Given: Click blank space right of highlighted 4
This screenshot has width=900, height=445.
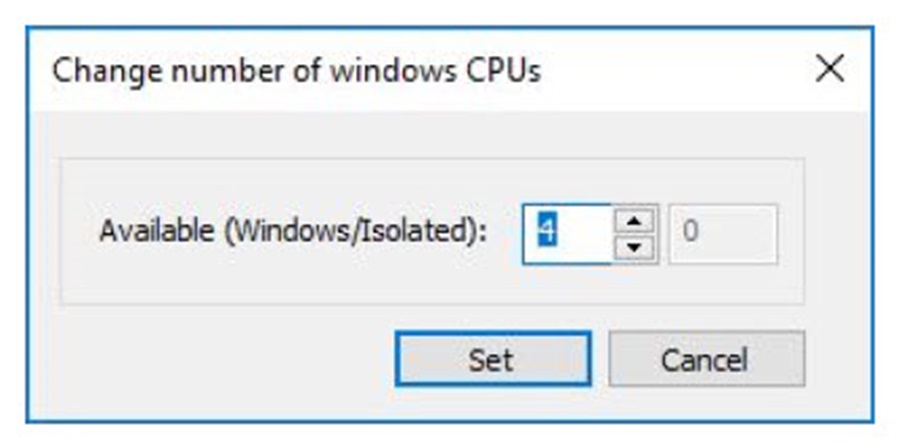Looking at the screenshot, I should tap(585, 234).
